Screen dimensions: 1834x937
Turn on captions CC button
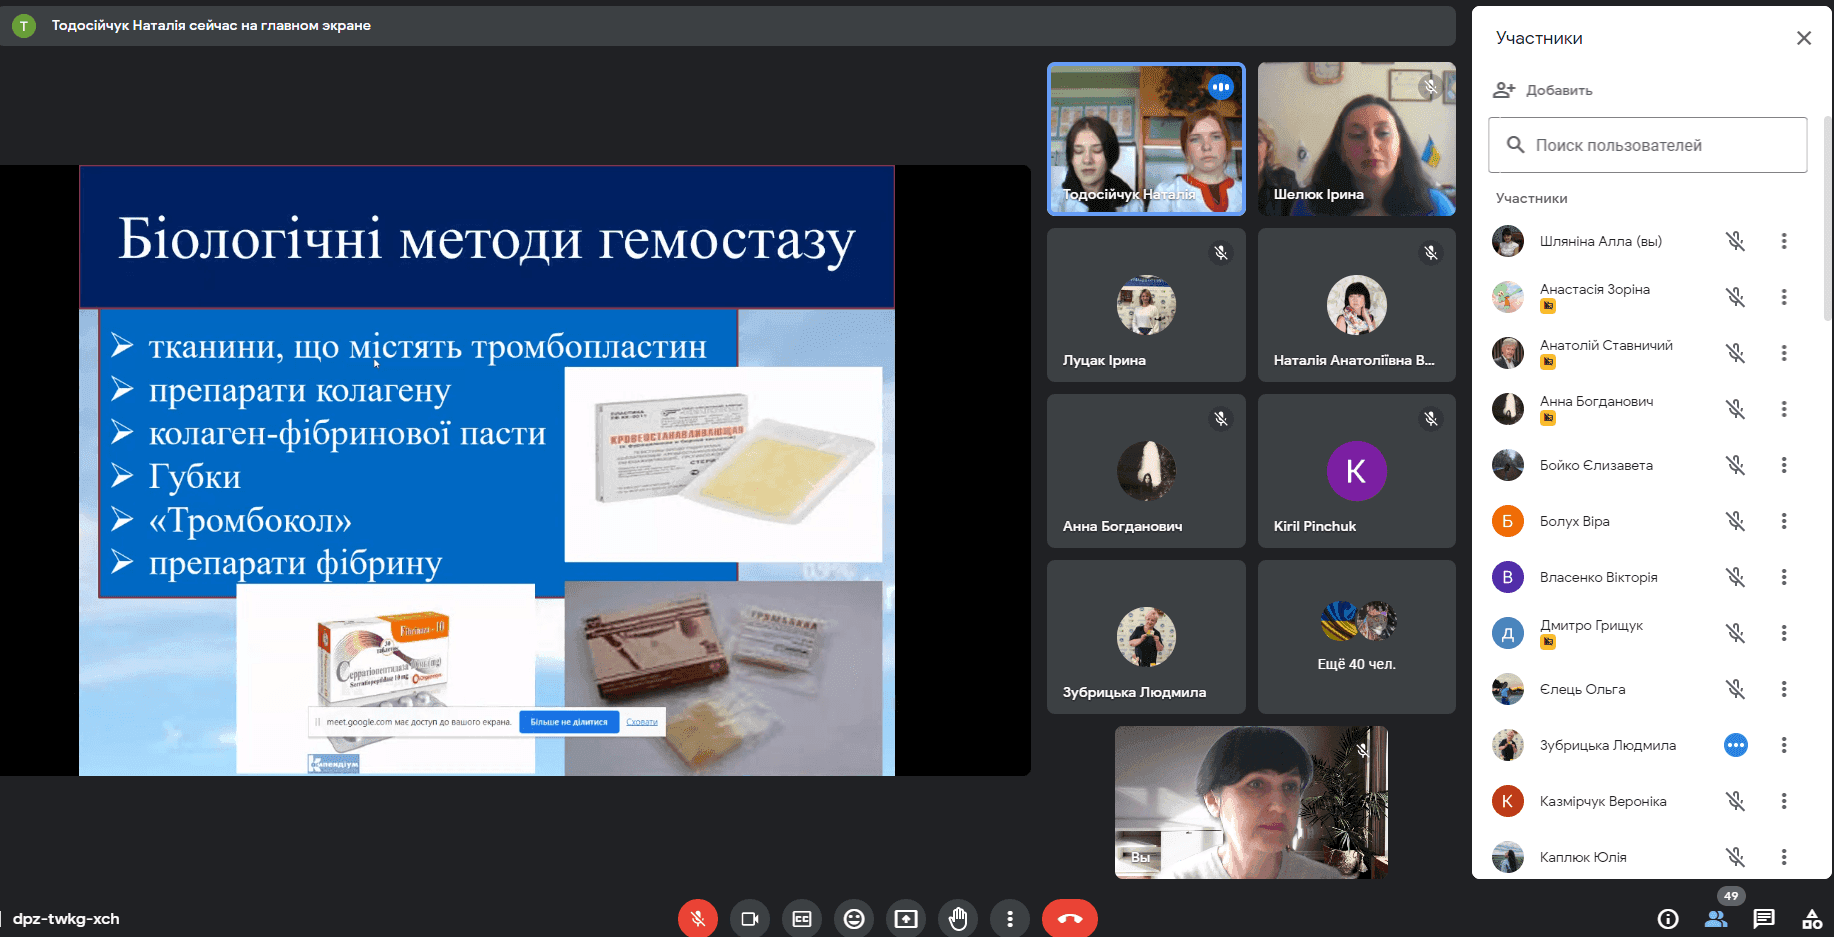(x=802, y=918)
